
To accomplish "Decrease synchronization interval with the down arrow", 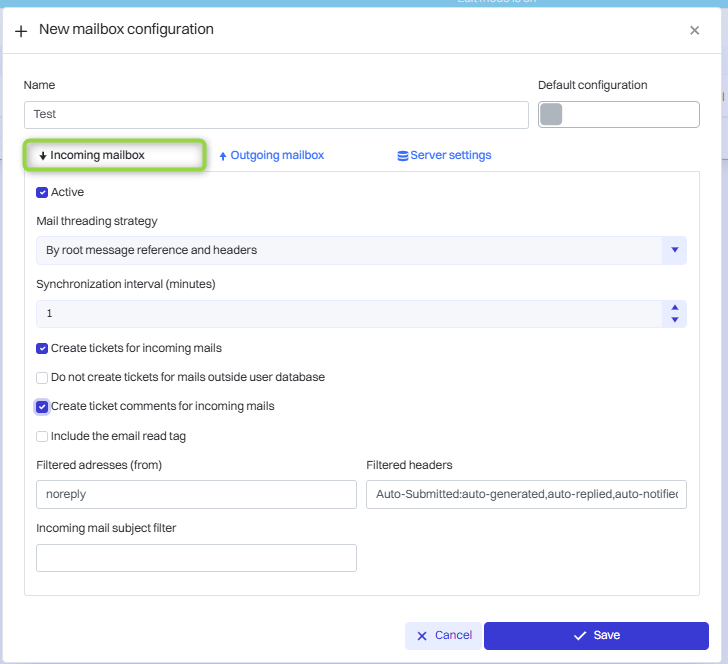I will tap(675, 320).
